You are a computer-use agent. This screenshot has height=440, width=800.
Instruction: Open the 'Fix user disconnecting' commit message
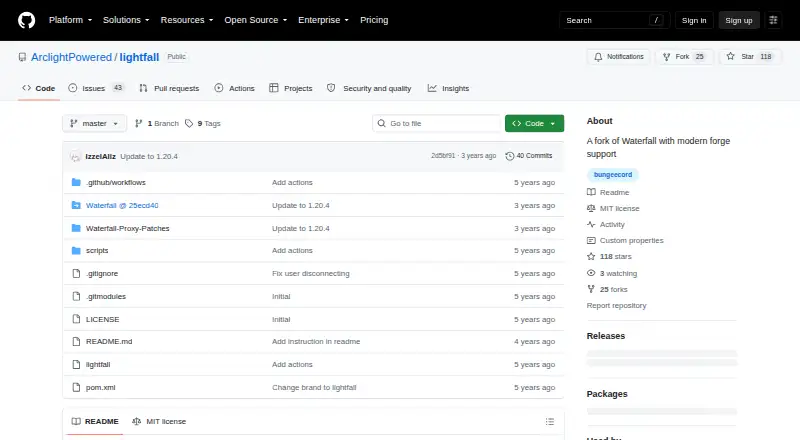pos(311,273)
